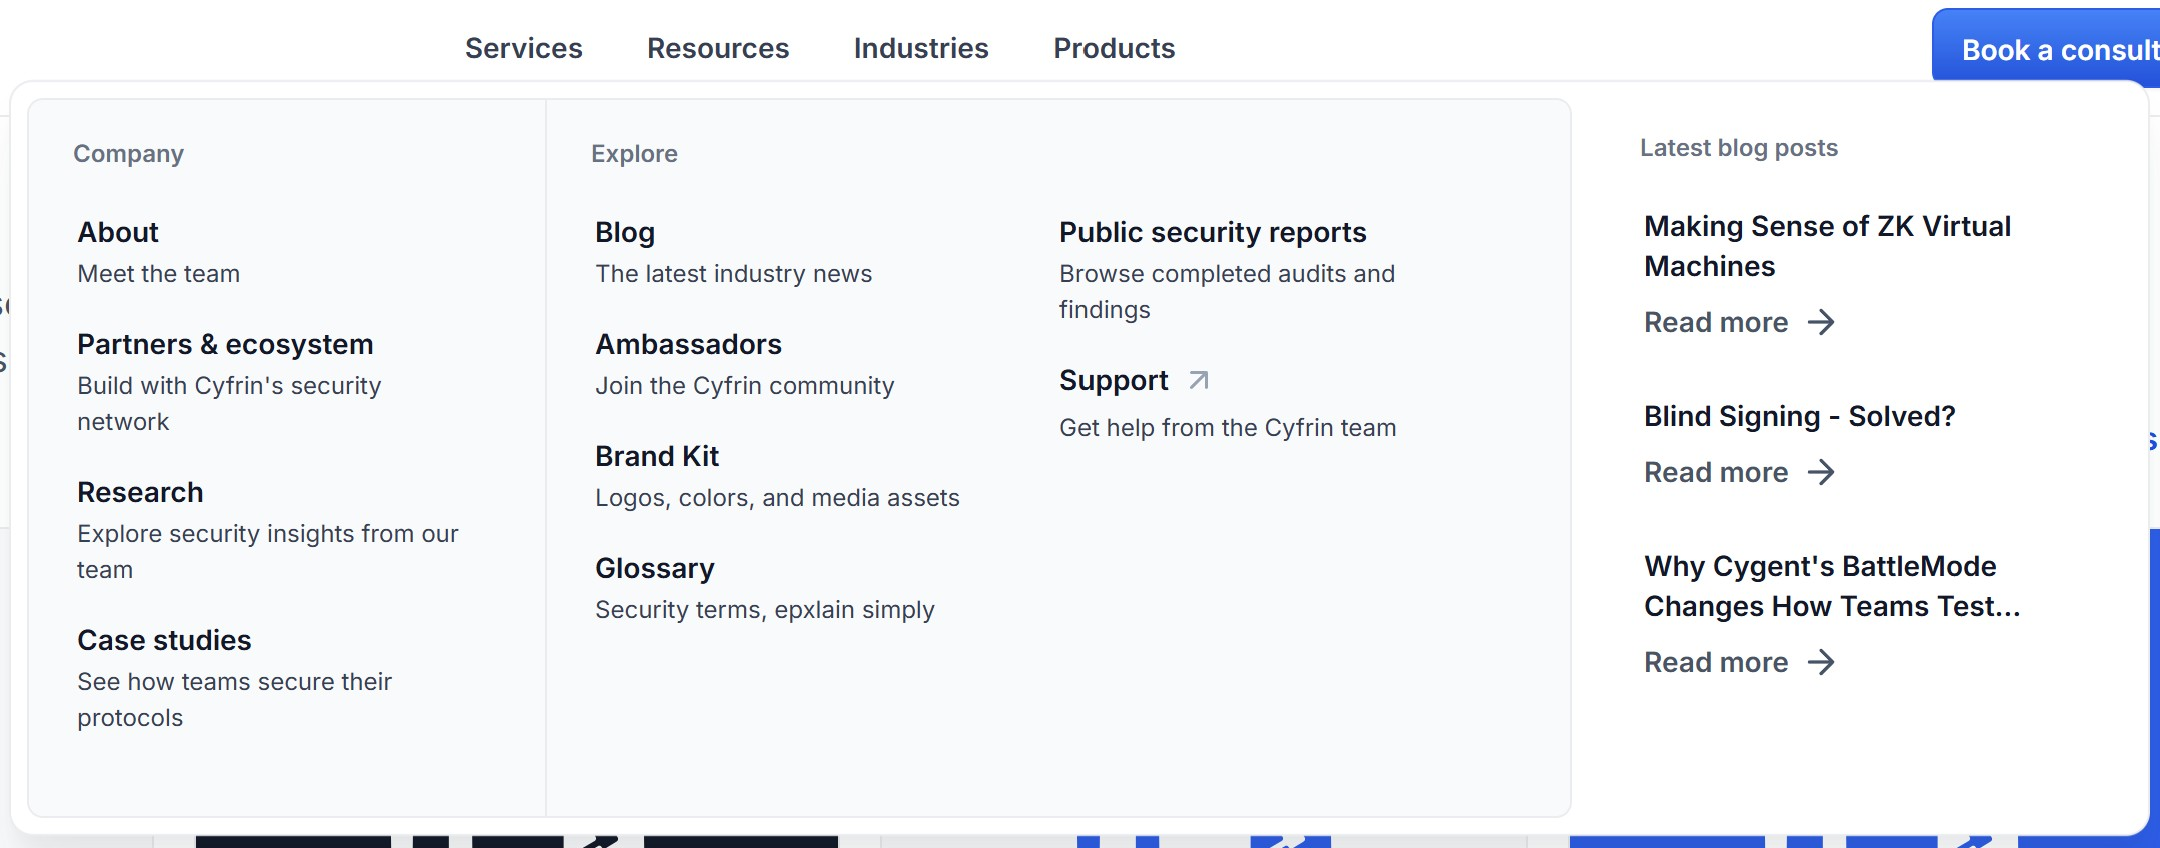Click arrow icon after BattleMode Read more
The image size is (2160, 848).
pos(1821,662)
